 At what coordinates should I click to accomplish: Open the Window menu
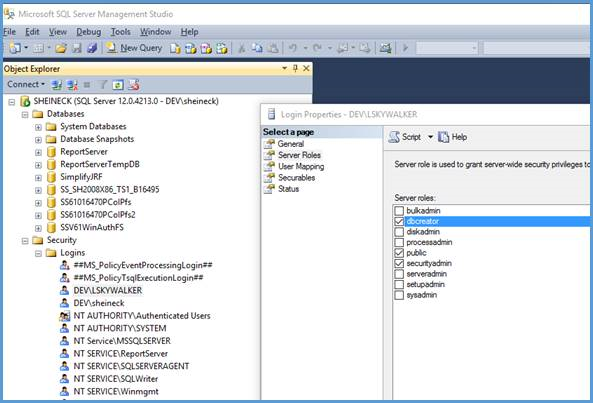pos(155,32)
